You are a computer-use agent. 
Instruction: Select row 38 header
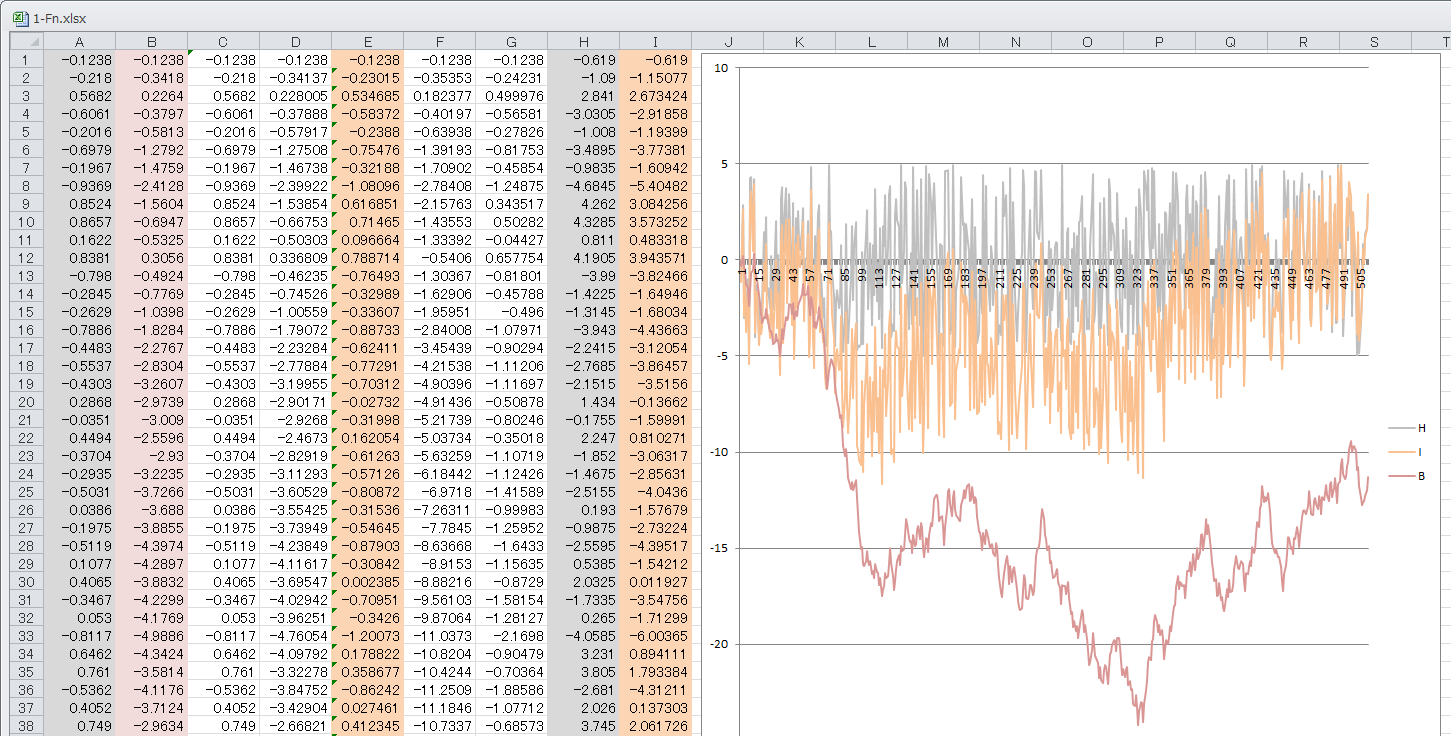[26, 726]
